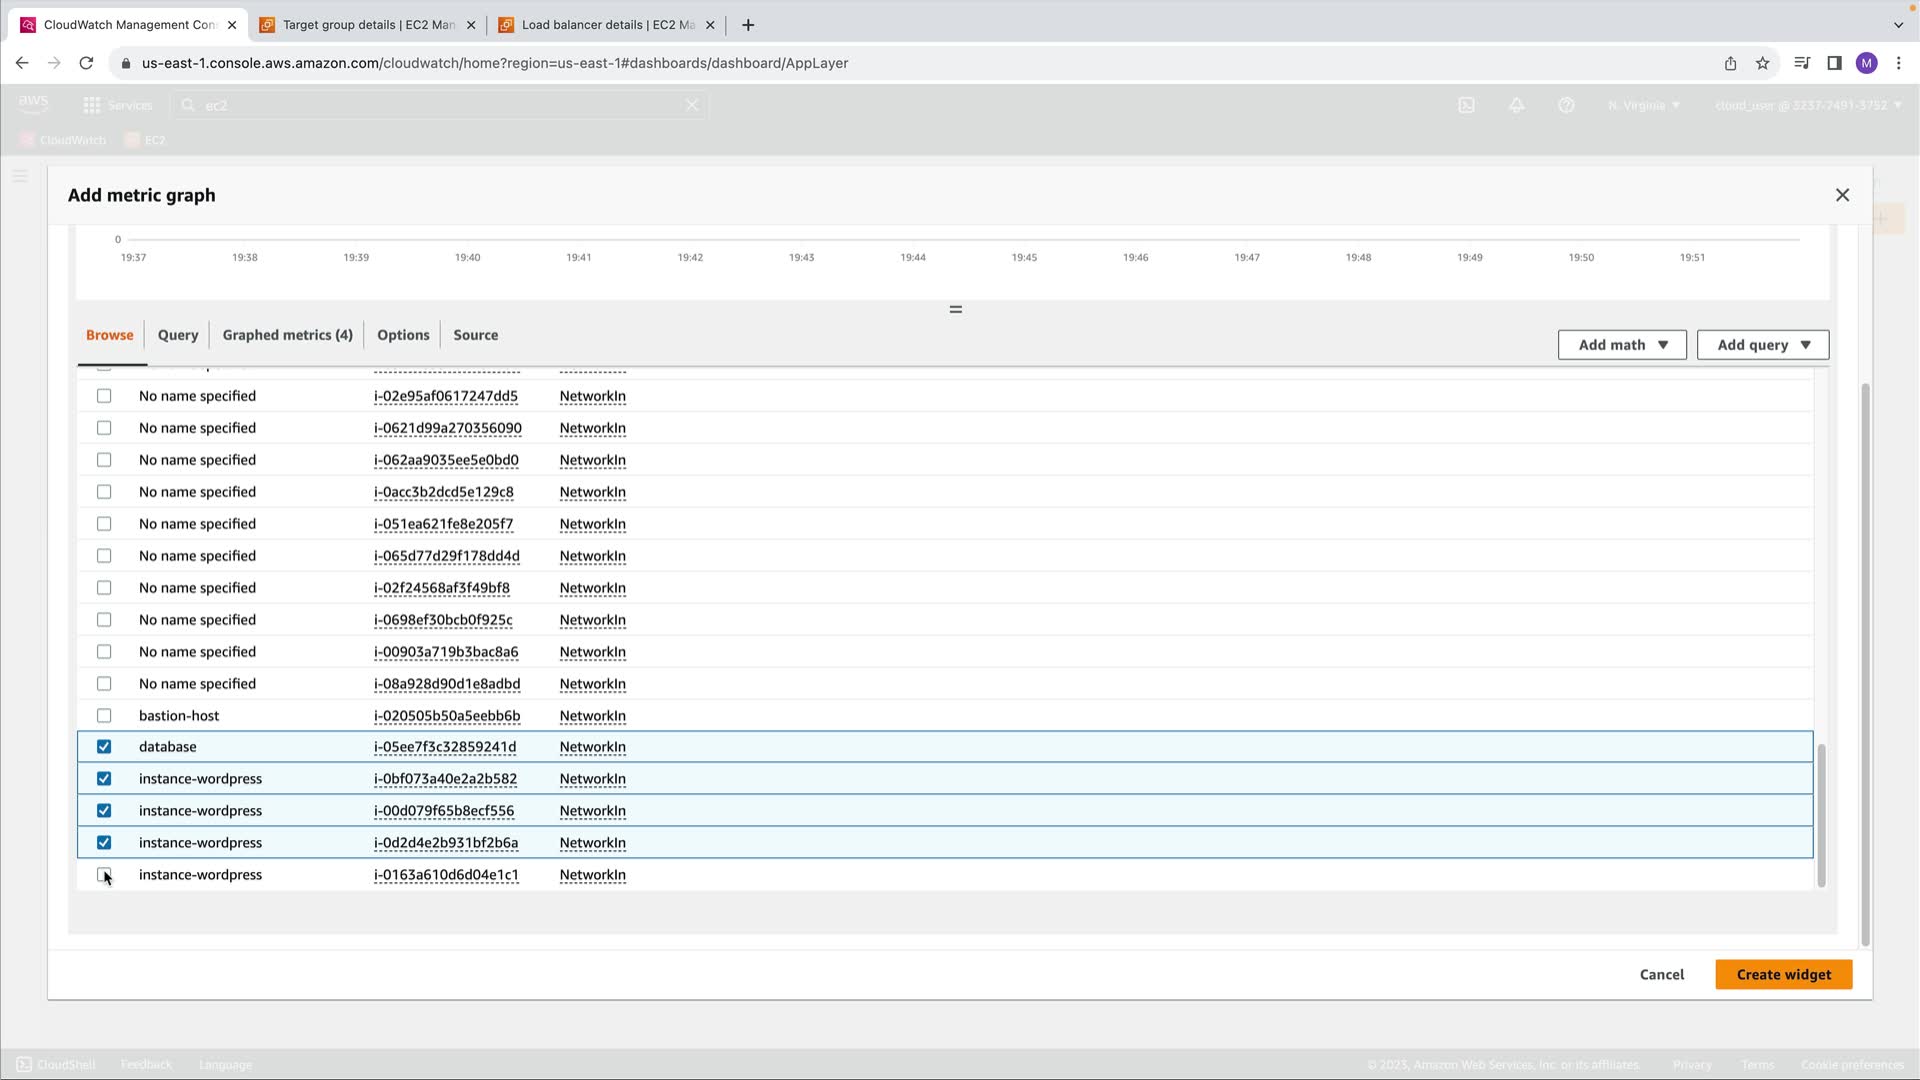Open NetworkIn menu for database row
The height and width of the screenshot is (1080, 1920).
592,747
